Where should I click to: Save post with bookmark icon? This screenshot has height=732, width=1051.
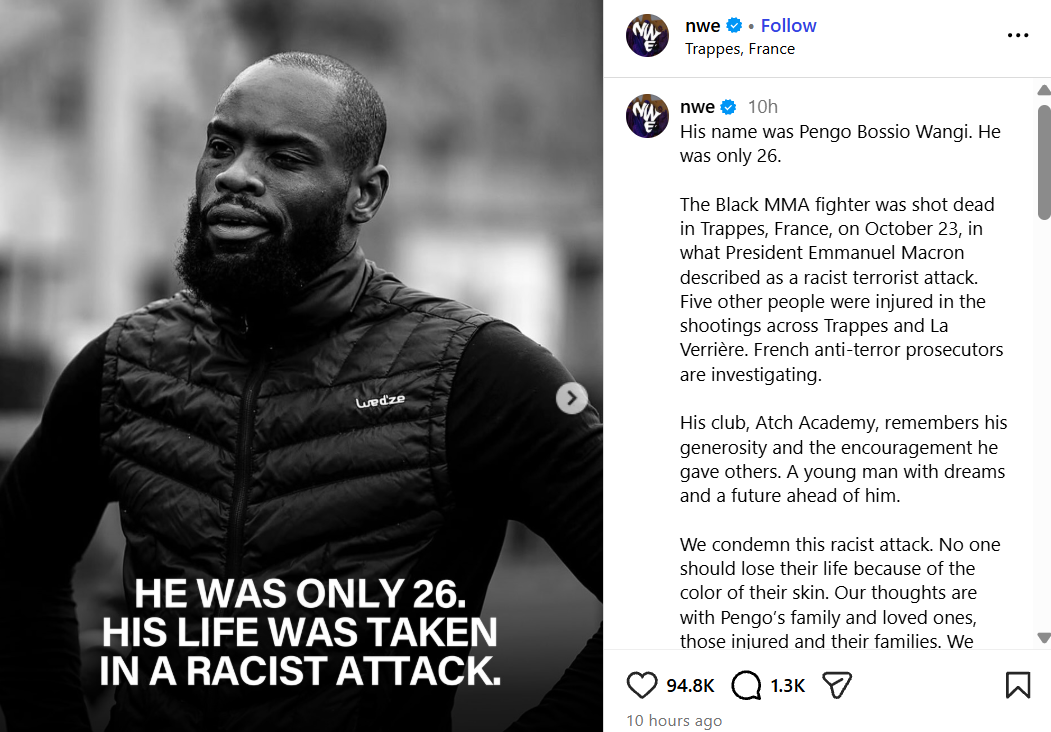(x=1017, y=685)
